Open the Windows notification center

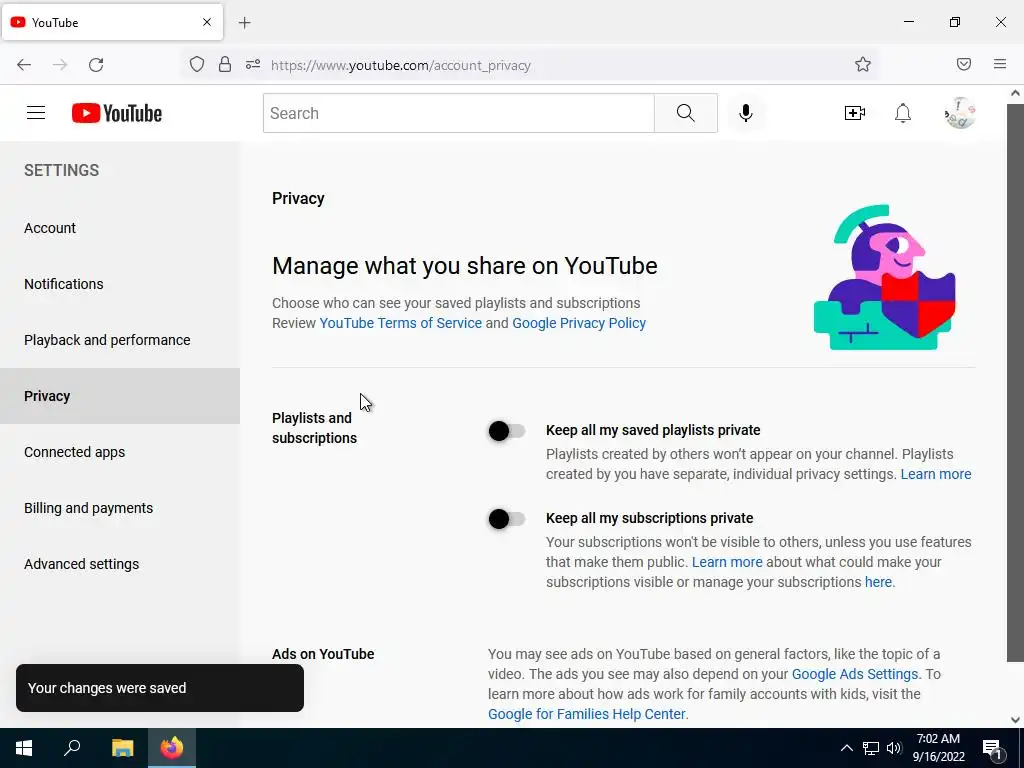coord(992,749)
